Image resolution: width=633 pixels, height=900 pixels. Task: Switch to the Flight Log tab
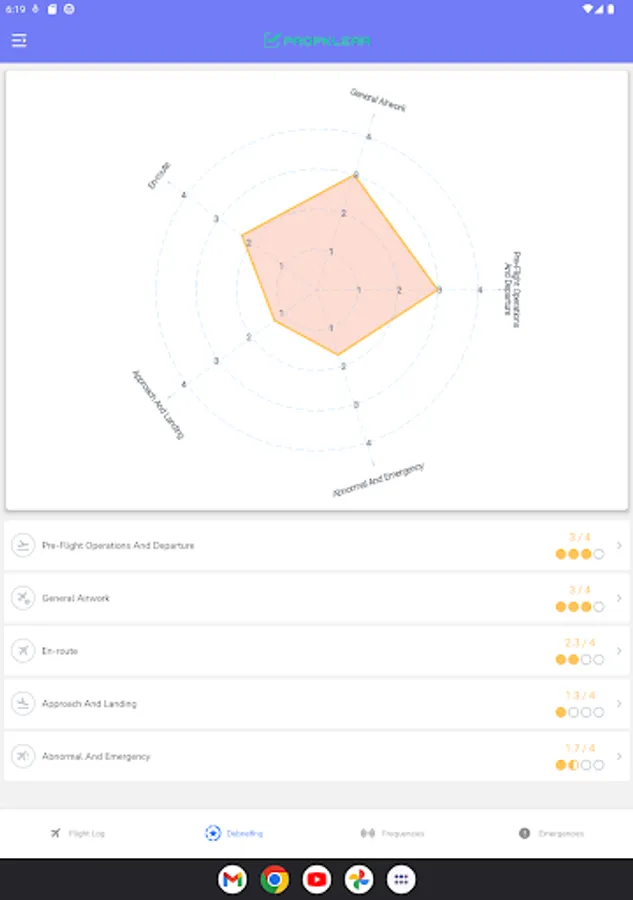[78, 833]
